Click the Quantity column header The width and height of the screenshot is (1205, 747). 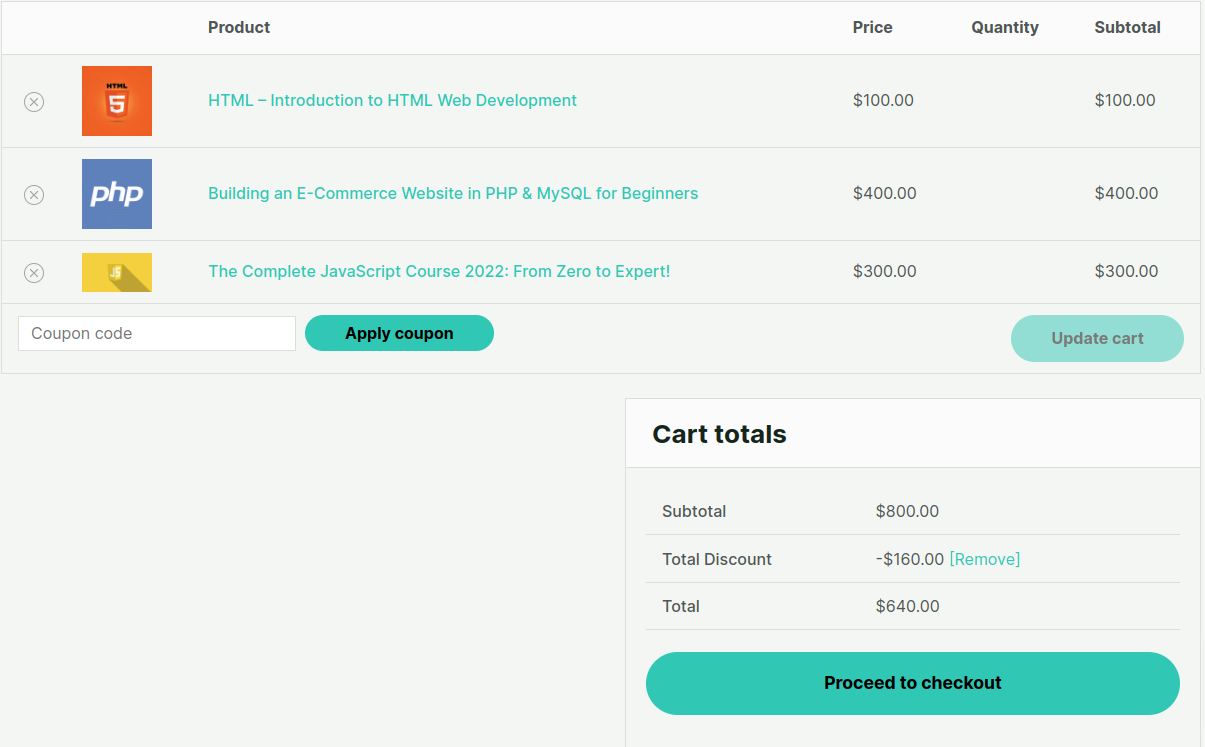[x=1005, y=27]
